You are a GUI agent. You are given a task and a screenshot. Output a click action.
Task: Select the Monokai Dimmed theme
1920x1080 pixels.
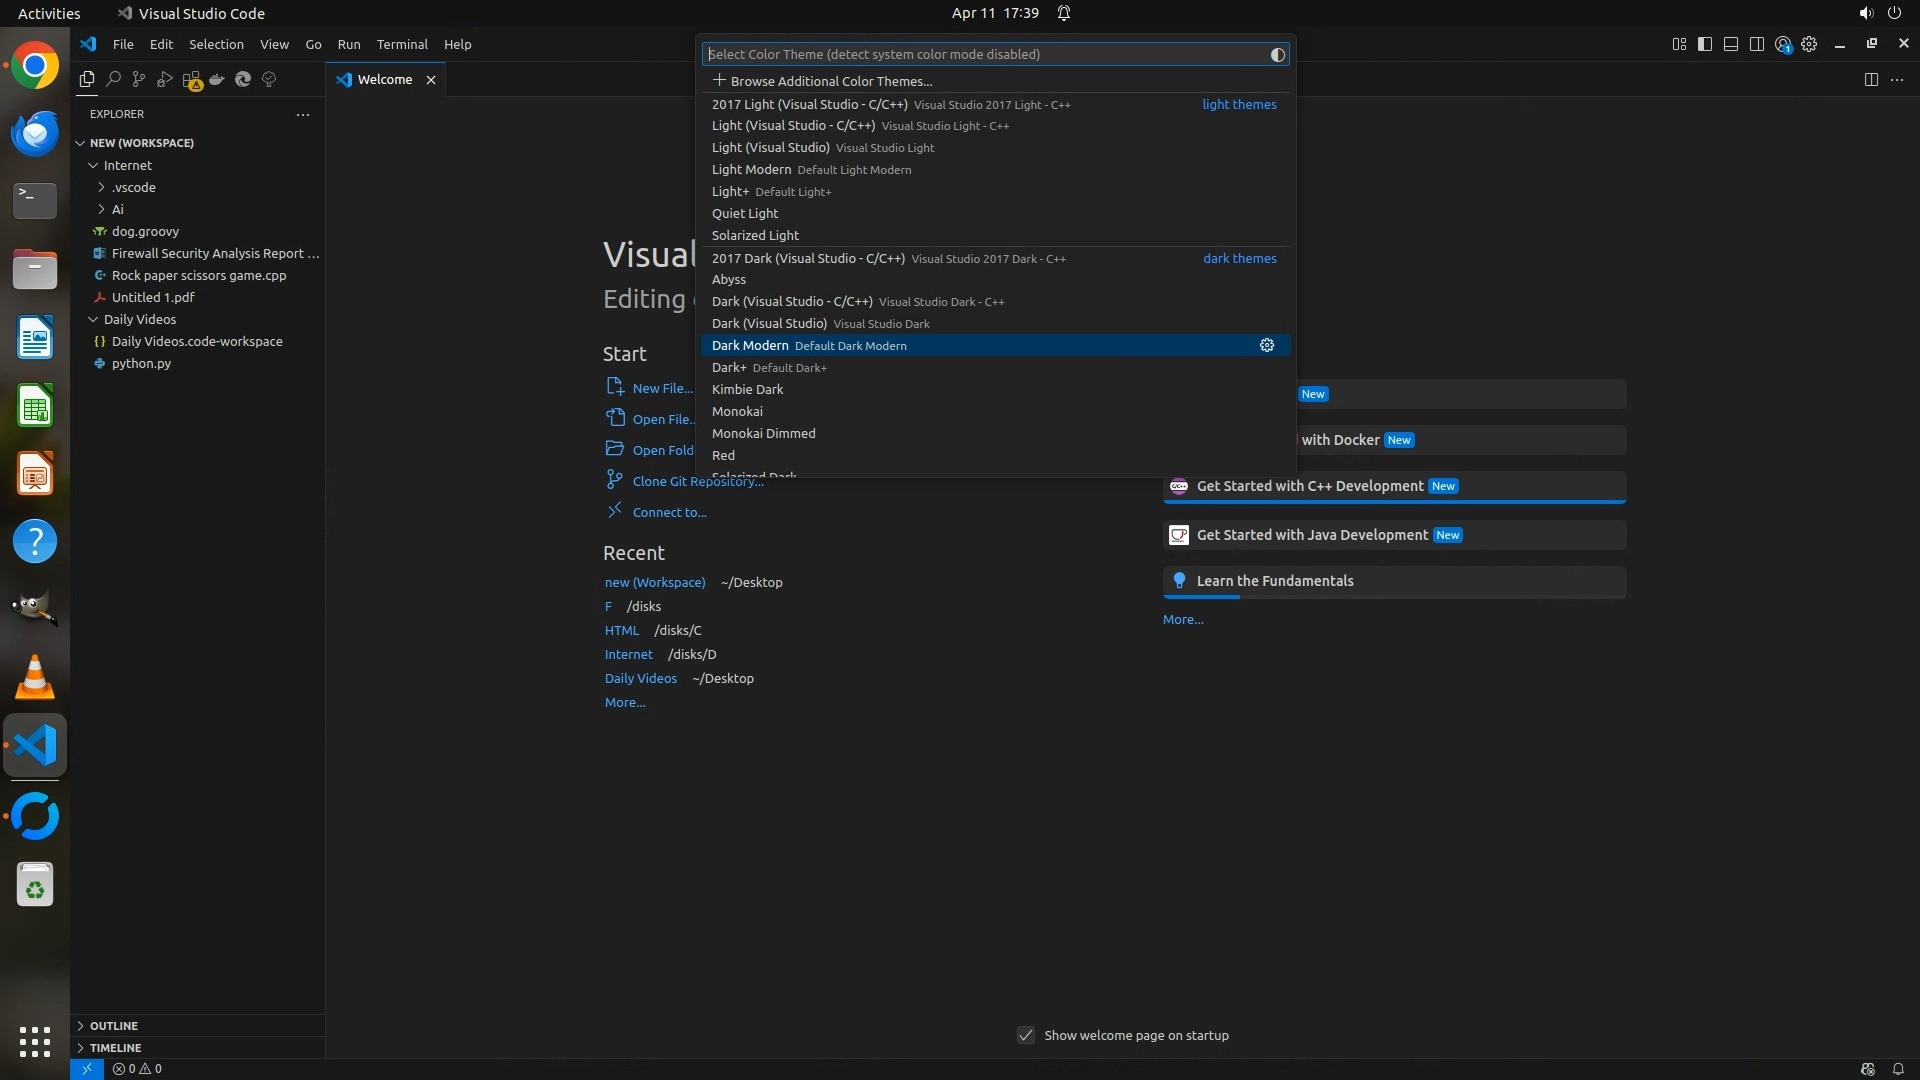click(763, 433)
